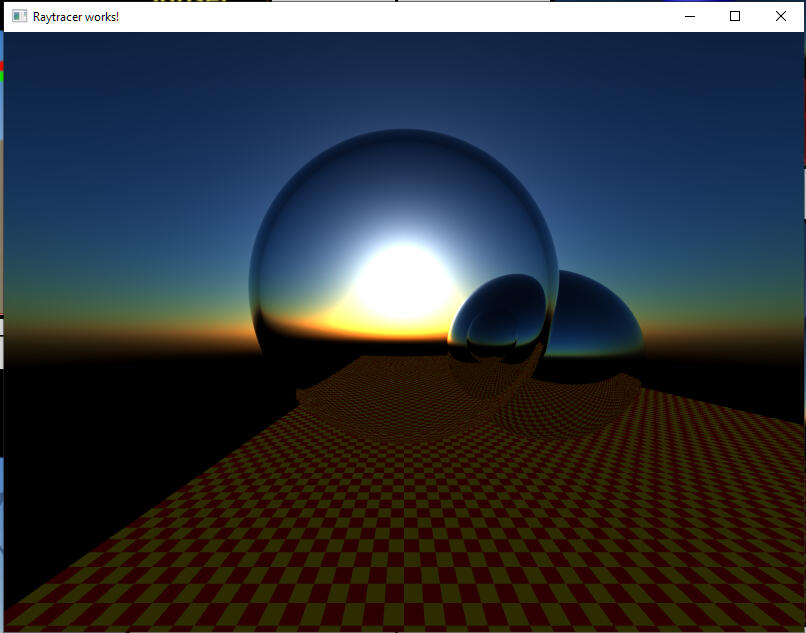Minimize the Raytracer works! window
806x633 pixels.
point(690,16)
